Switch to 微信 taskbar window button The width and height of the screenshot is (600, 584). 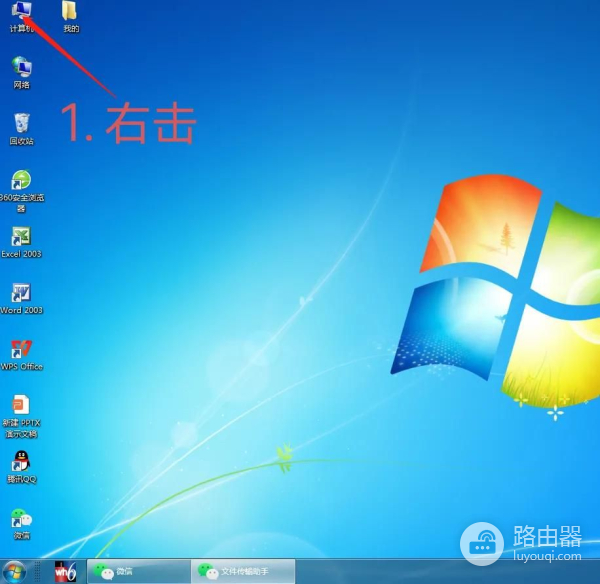[139, 572]
